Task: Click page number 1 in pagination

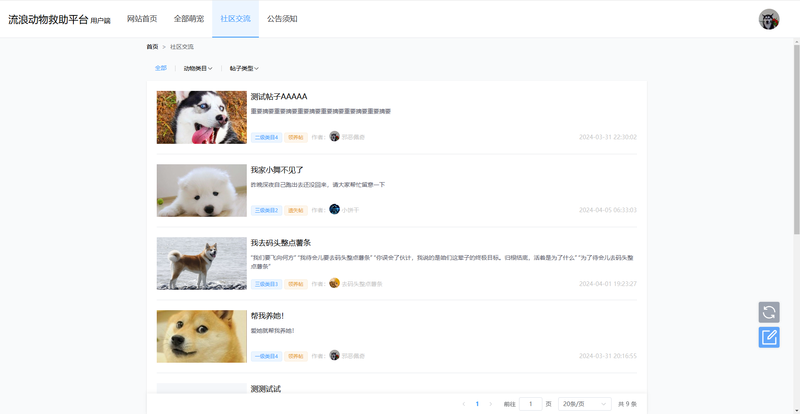Action: [477, 404]
